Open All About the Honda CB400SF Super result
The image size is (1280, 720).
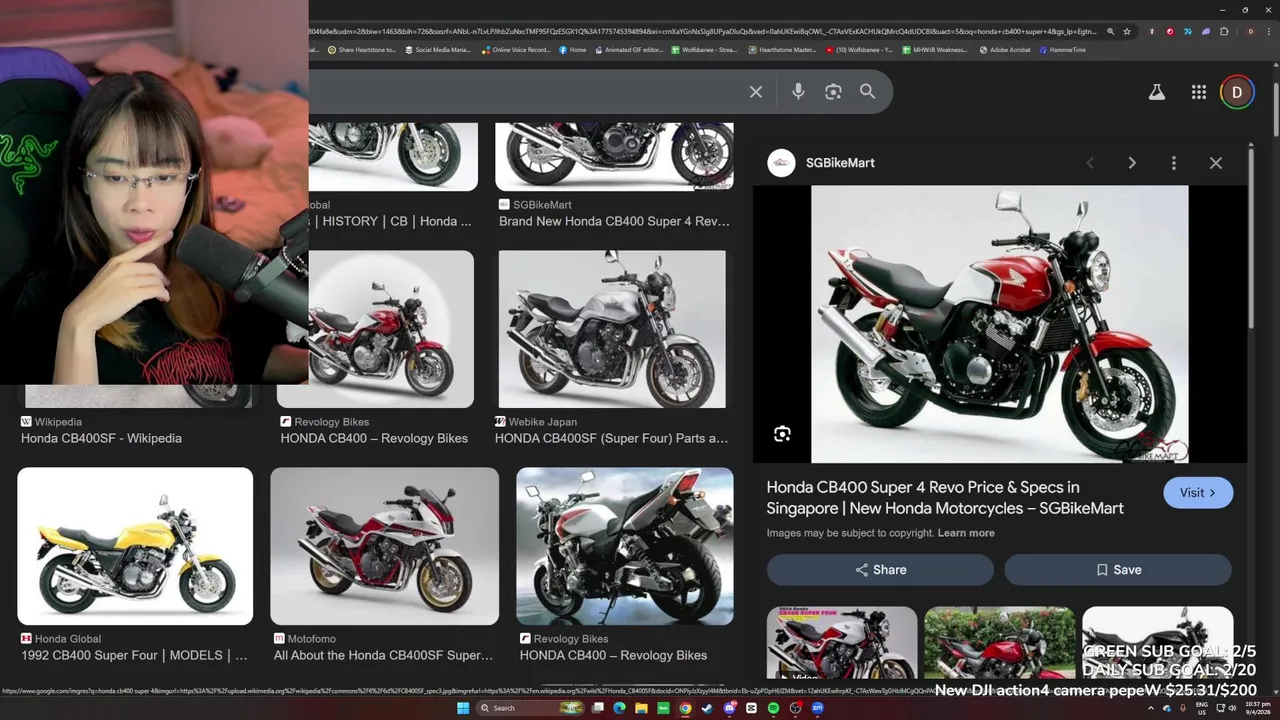click(x=383, y=655)
